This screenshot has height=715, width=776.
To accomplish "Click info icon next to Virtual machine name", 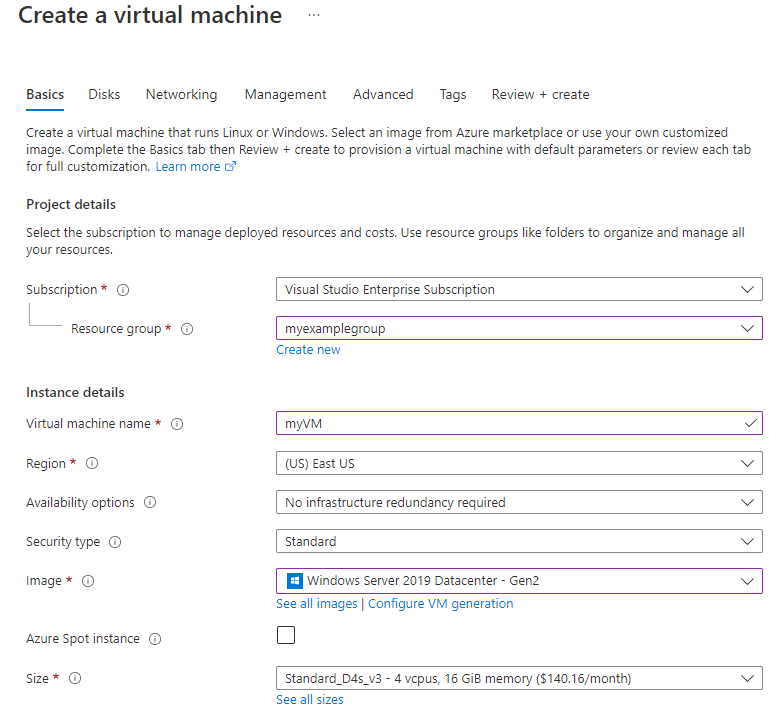I will [x=177, y=424].
